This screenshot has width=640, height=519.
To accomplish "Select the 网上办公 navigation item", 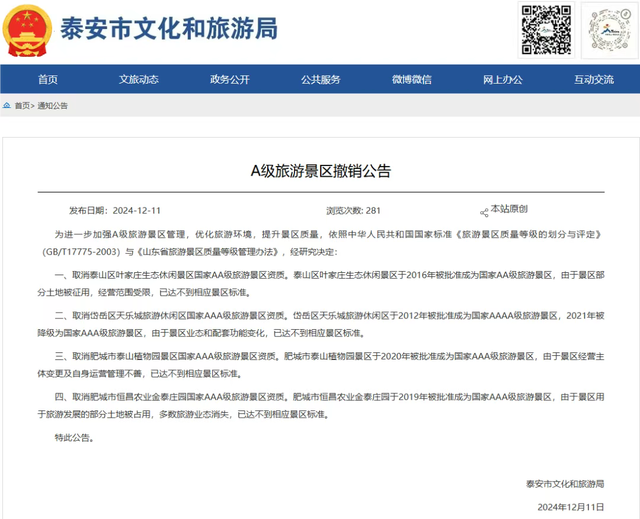I will point(503,80).
